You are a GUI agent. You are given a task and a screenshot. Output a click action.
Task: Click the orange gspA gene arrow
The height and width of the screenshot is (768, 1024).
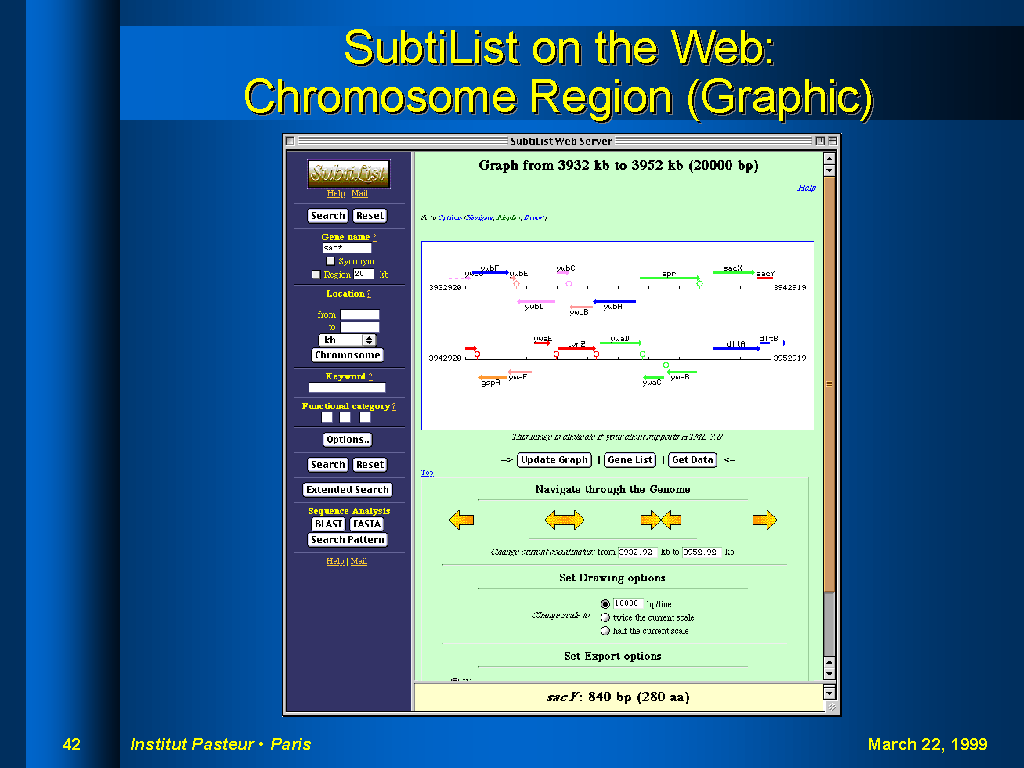click(492, 377)
